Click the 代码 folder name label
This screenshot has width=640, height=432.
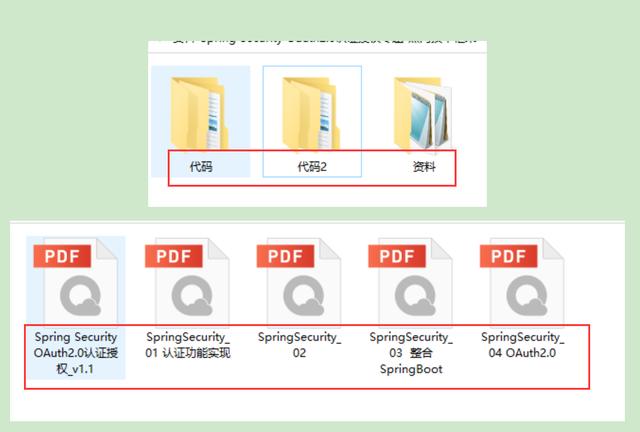coord(201,167)
